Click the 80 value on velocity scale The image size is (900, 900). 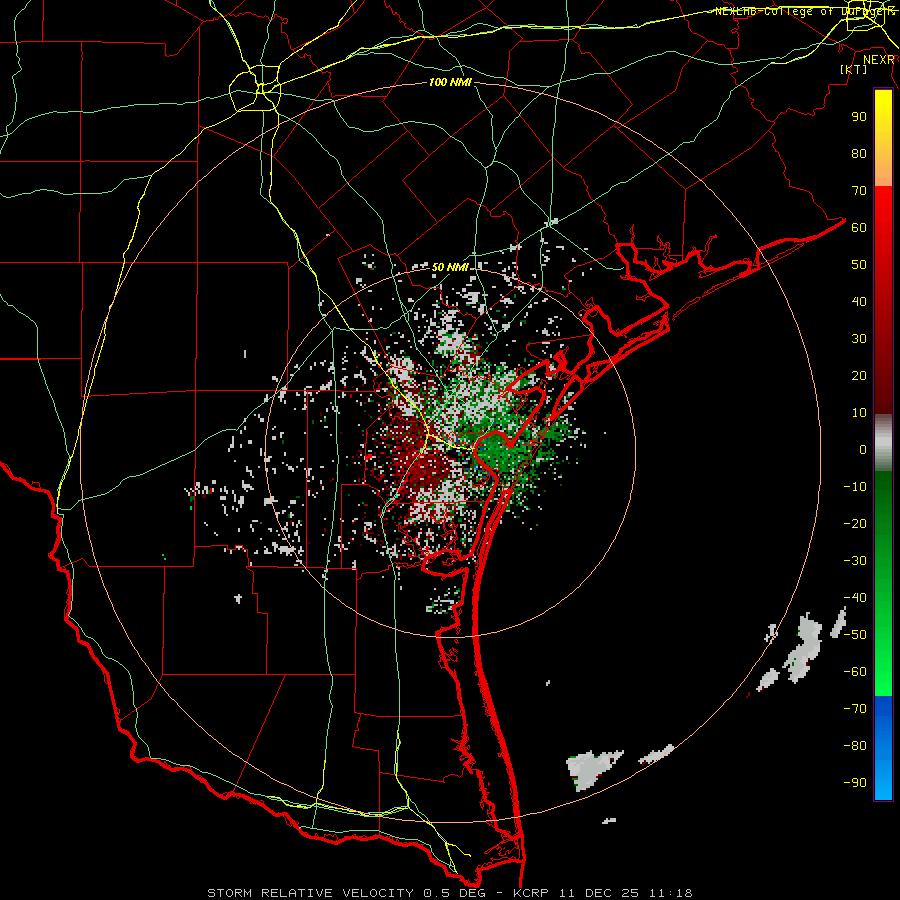click(x=859, y=153)
